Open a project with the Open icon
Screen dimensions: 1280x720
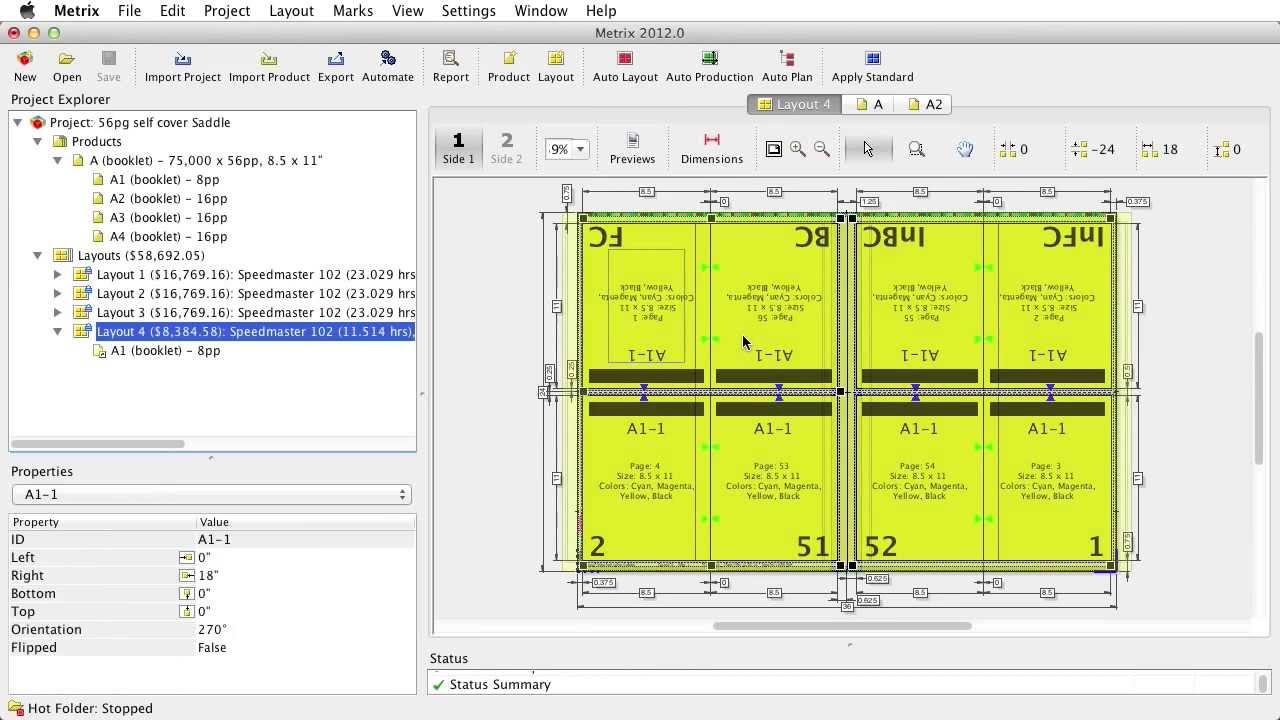tap(67, 66)
